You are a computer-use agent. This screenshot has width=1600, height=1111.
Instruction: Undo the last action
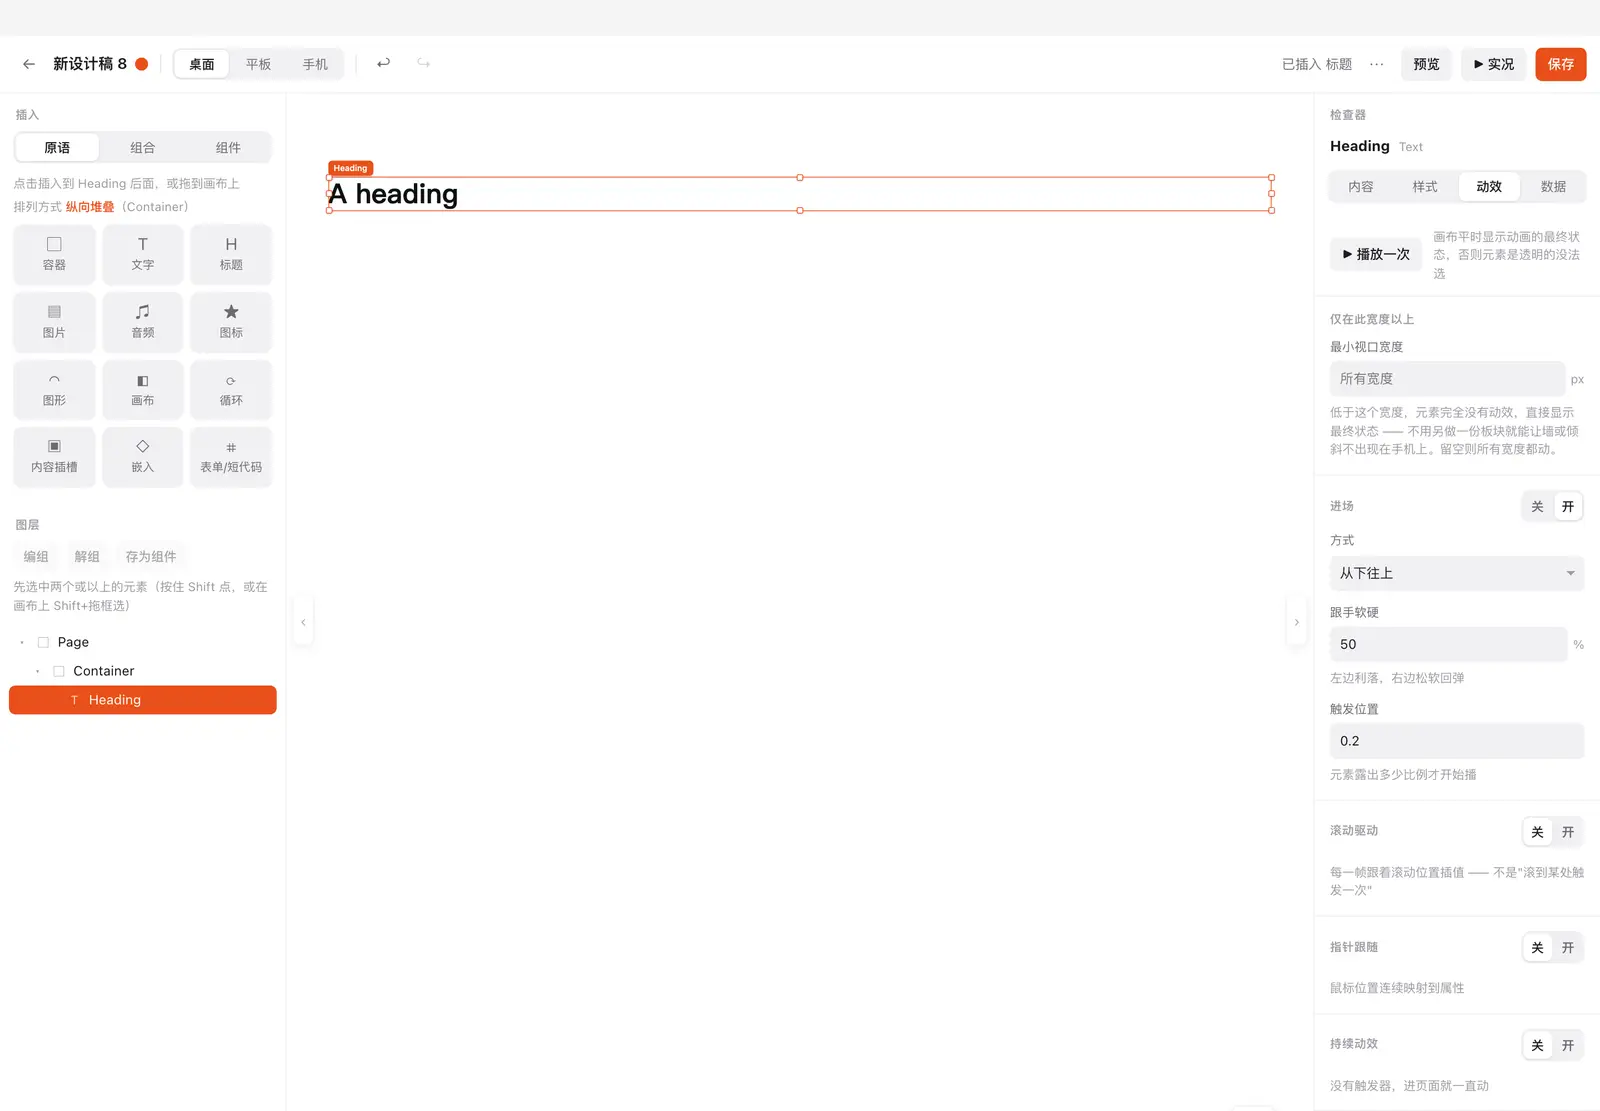coord(383,63)
